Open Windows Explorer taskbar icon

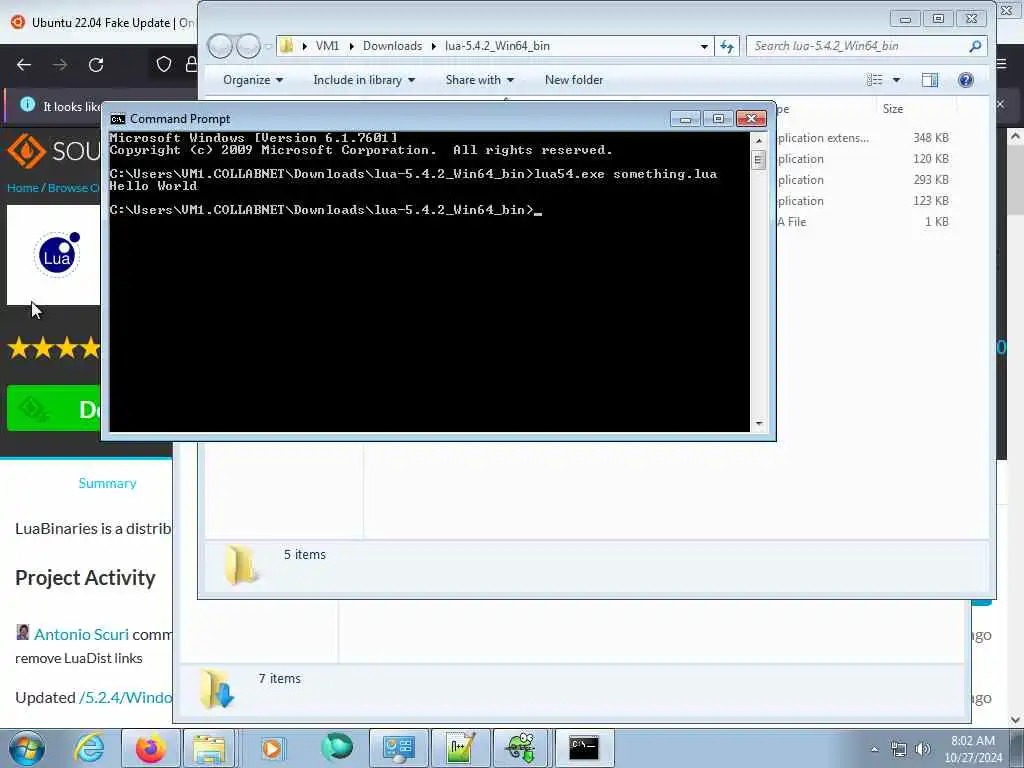(209, 748)
